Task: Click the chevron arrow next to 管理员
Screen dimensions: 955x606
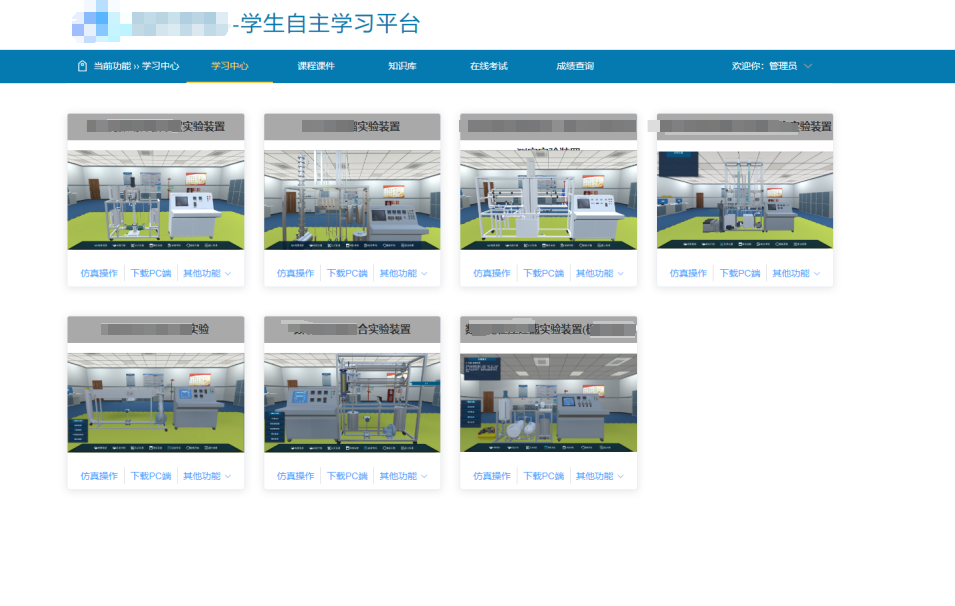Action: coord(808,66)
